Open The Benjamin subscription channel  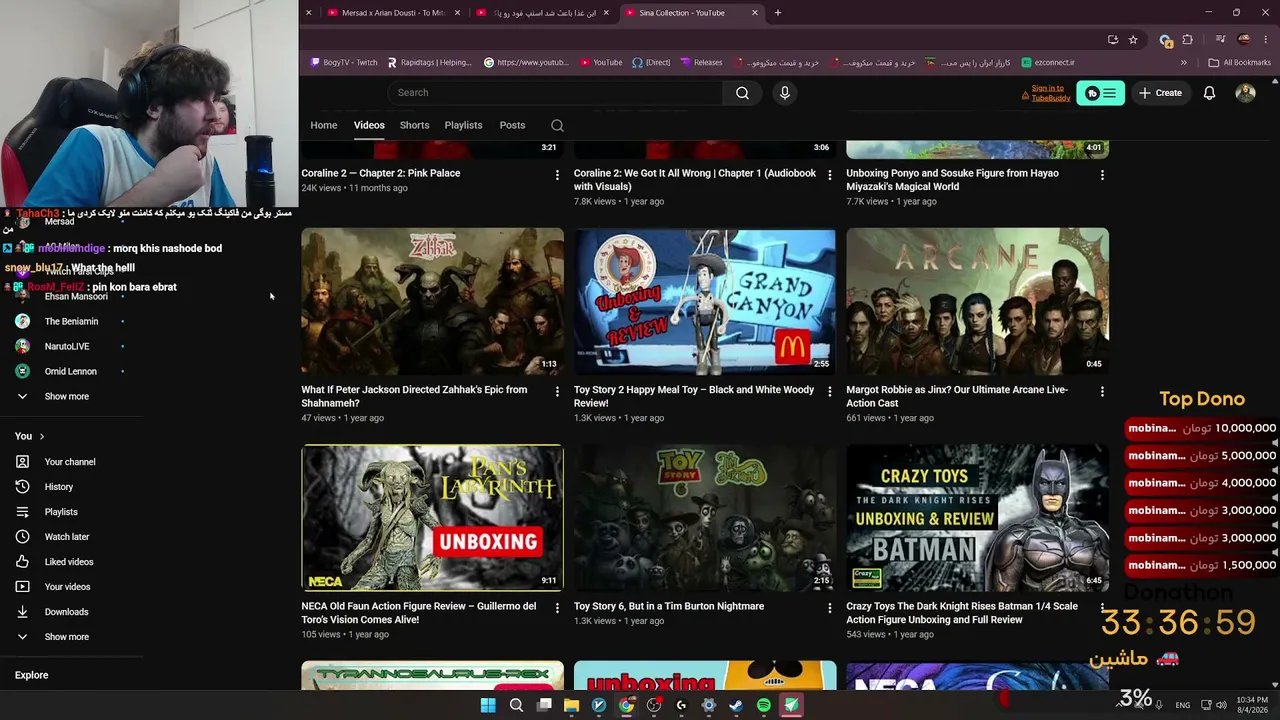[x=70, y=322]
